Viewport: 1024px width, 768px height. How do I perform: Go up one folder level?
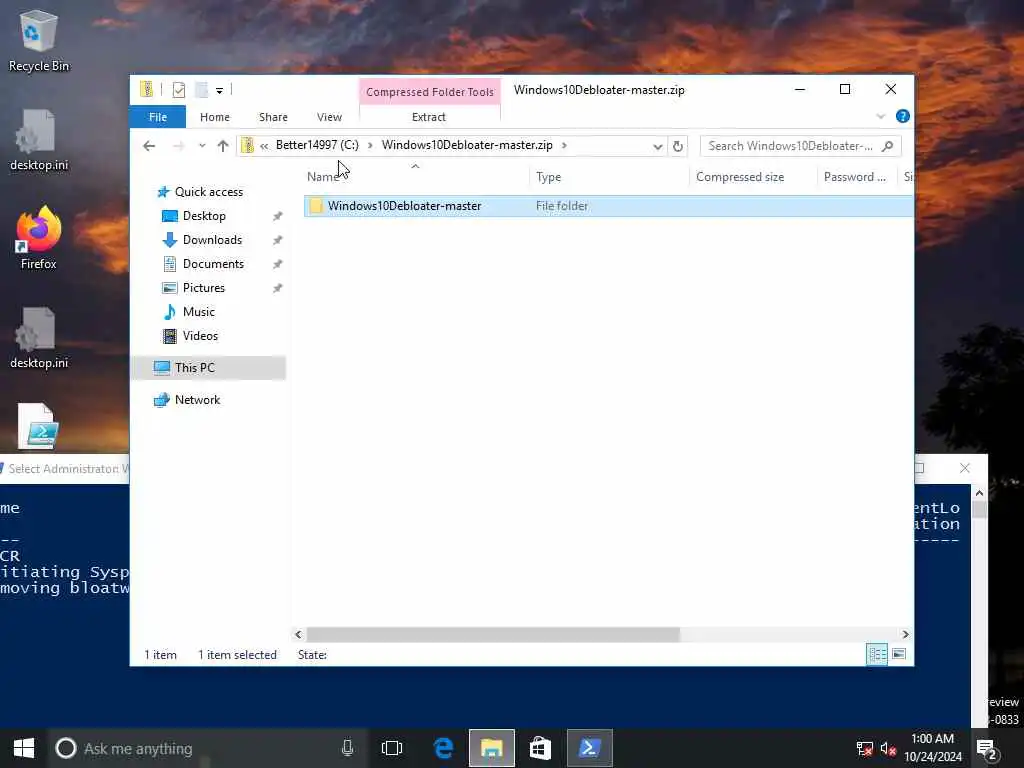tap(223, 146)
